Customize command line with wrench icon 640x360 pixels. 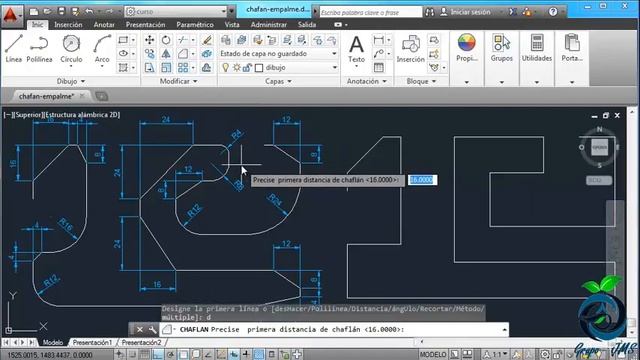[x=152, y=329]
